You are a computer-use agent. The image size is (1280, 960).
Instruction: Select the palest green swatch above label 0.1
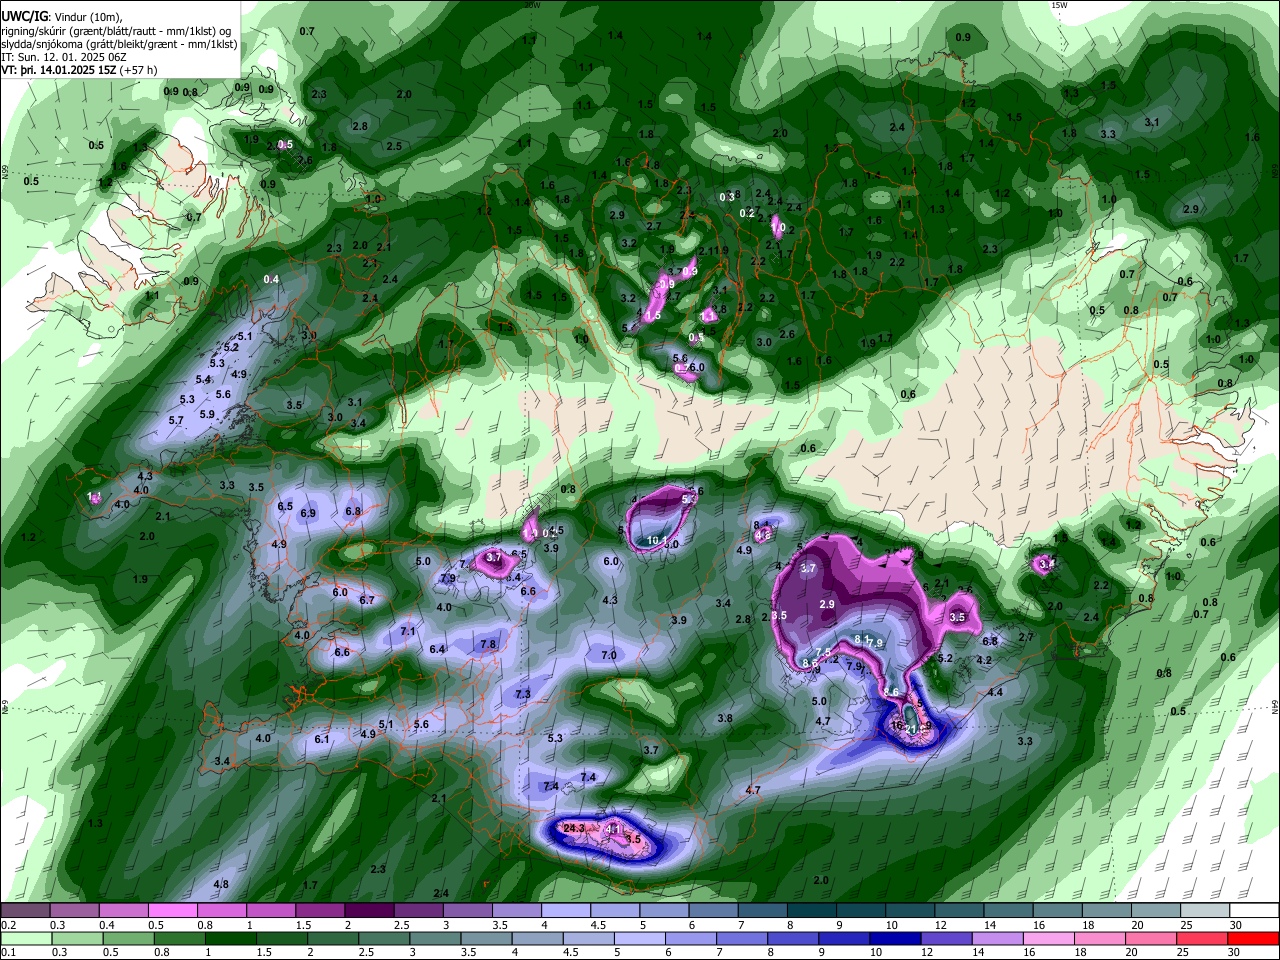click(26, 938)
